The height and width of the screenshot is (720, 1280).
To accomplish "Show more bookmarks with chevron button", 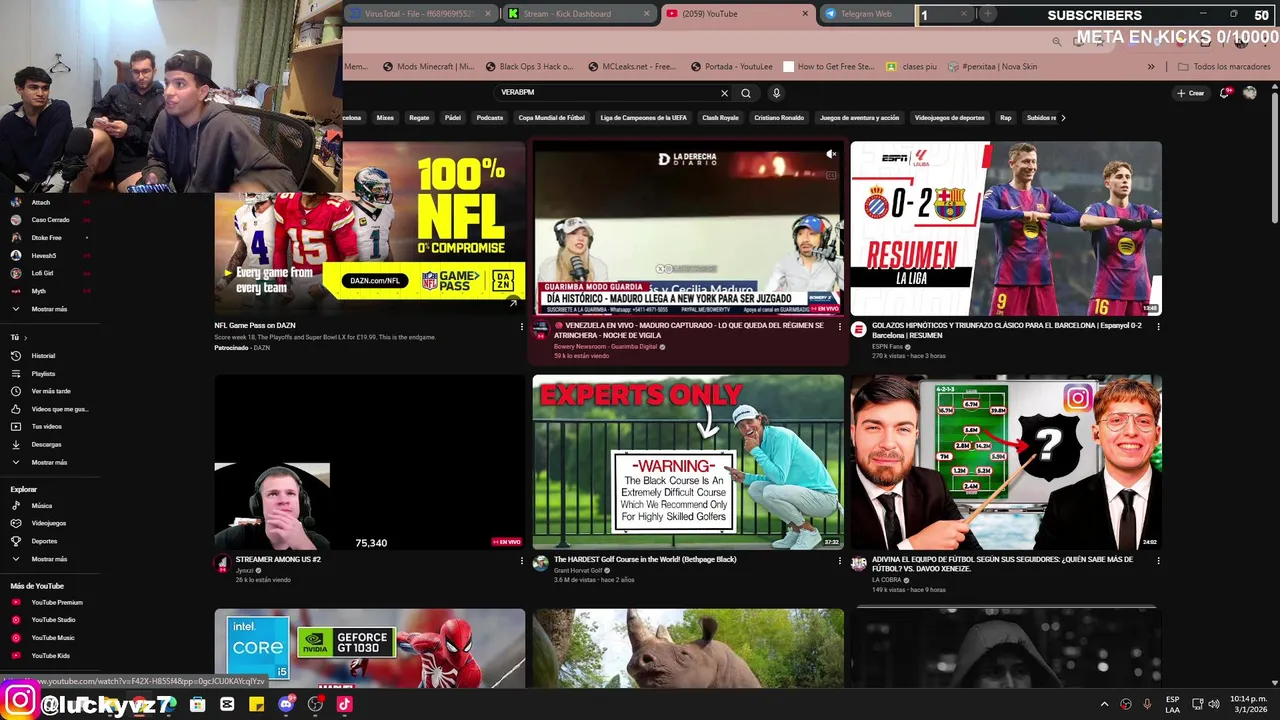I will click(1151, 67).
